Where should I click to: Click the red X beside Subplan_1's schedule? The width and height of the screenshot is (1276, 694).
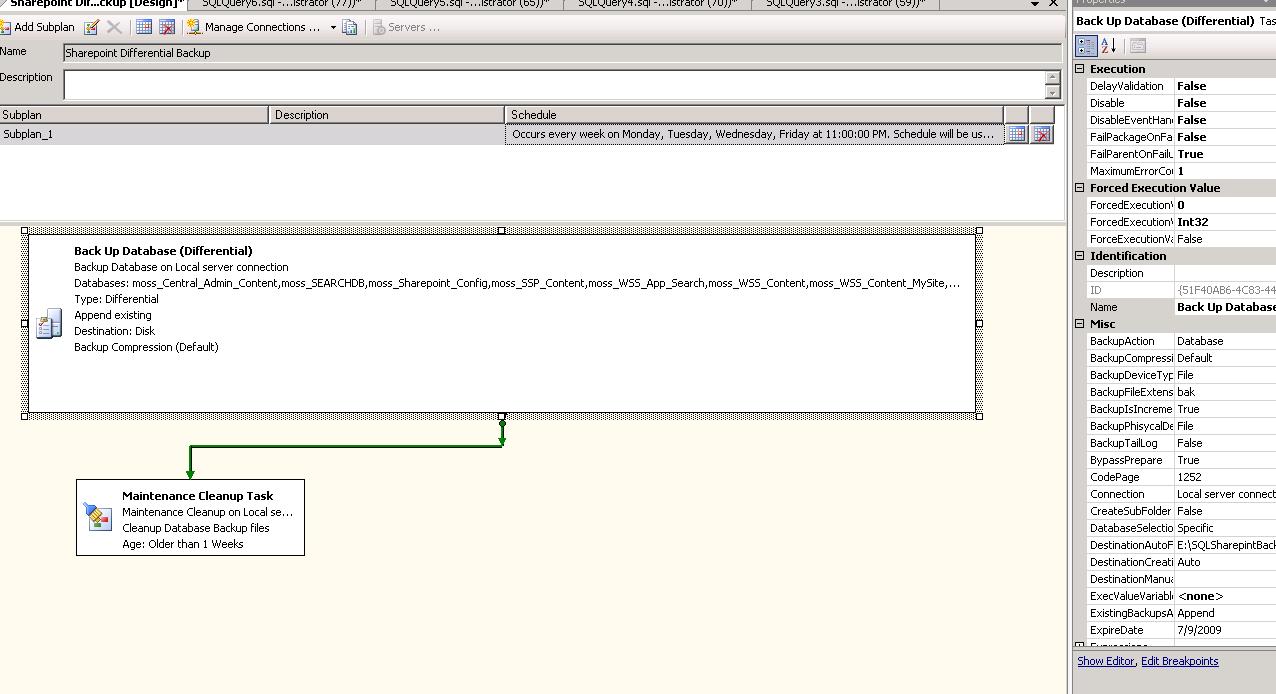1041,134
